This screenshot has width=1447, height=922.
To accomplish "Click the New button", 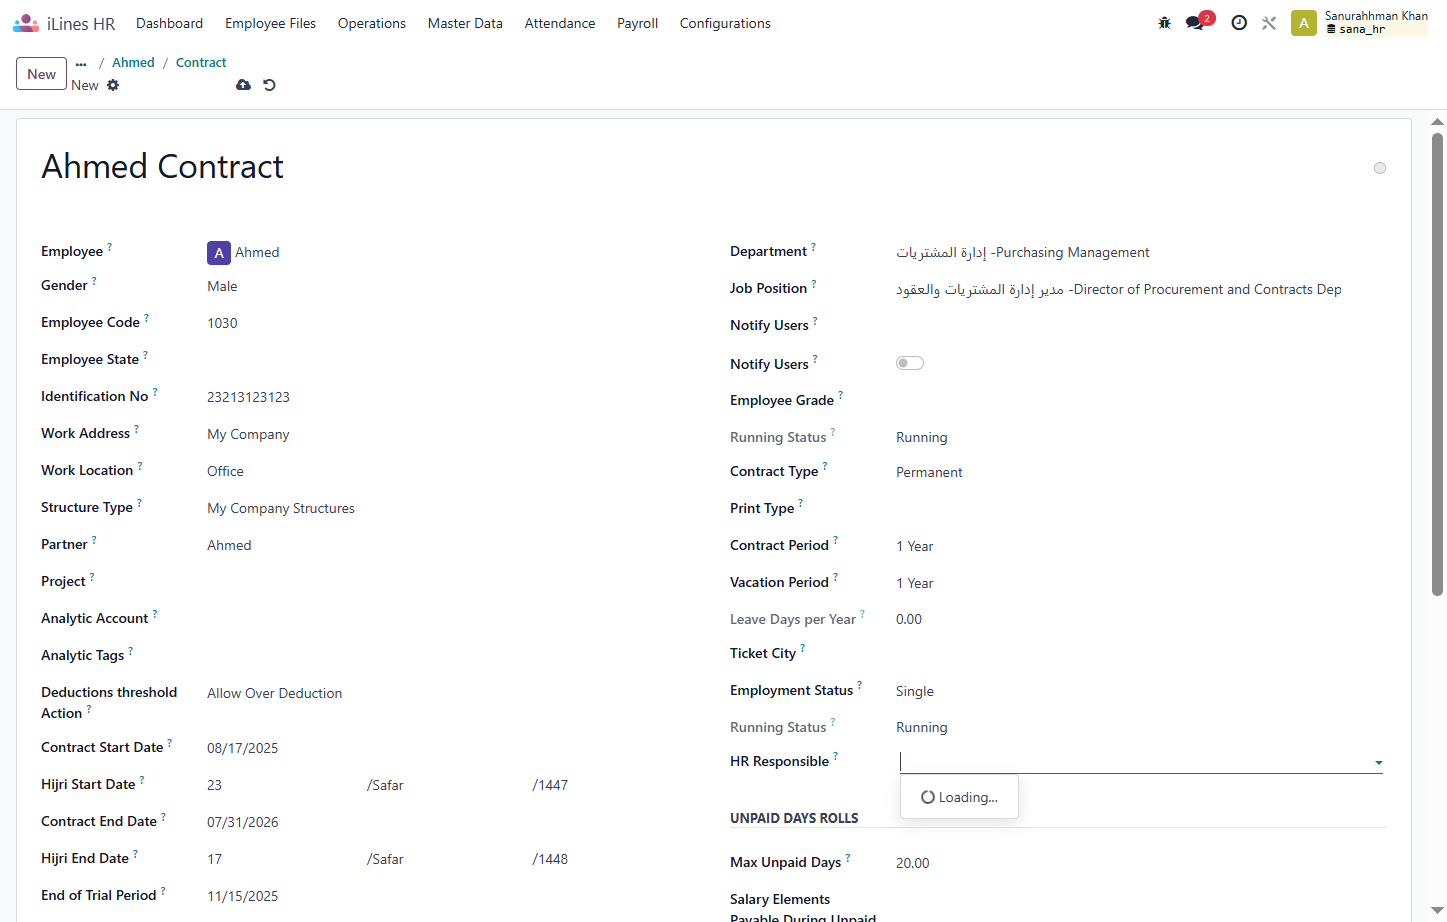I will [x=42, y=74].
